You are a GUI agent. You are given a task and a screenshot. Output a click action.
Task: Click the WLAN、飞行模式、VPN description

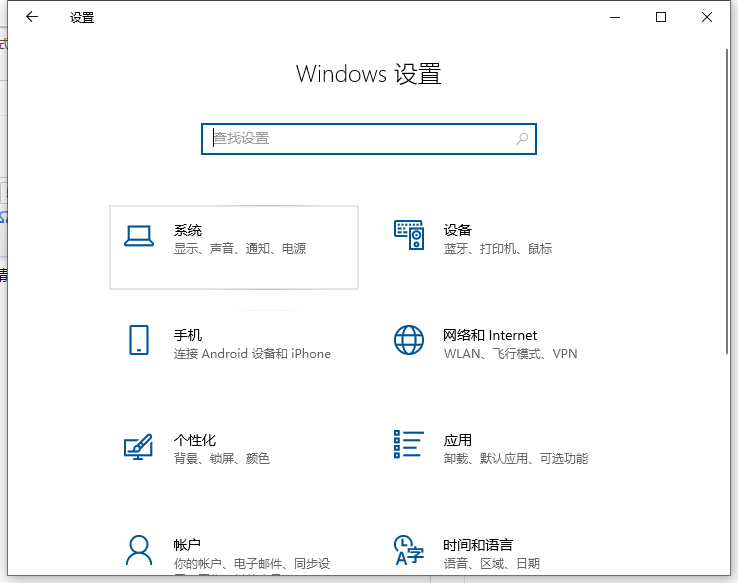pyautogui.click(x=510, y=353)
